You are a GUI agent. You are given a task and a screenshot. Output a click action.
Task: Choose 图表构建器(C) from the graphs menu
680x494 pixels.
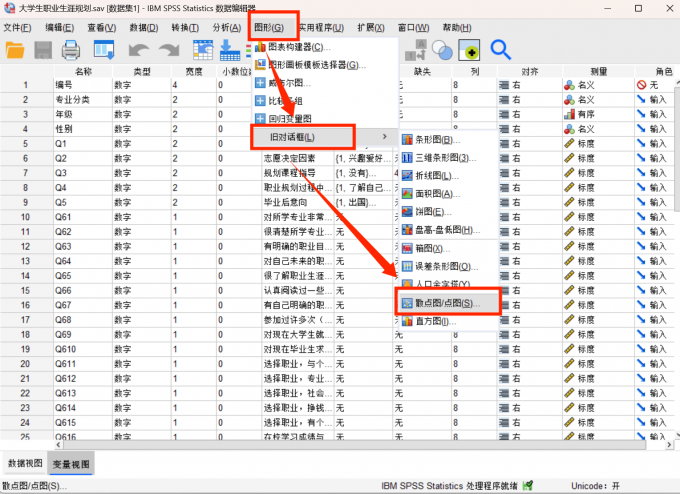point(325,47)
